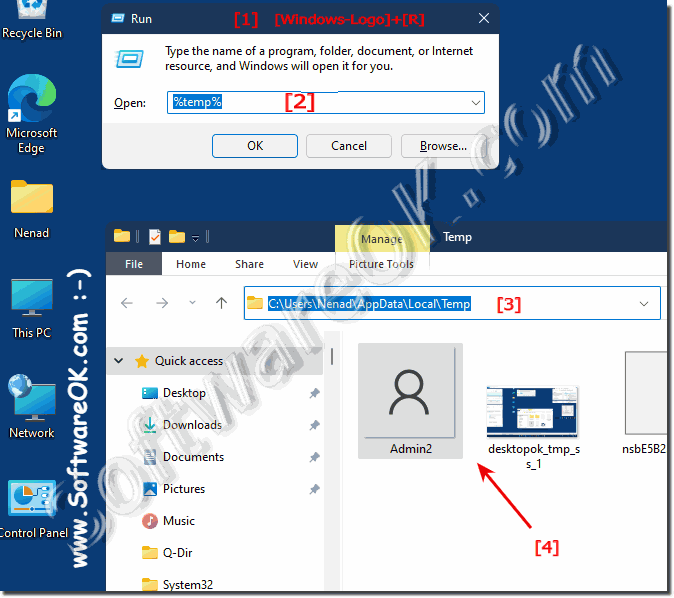Select the This PC desktop icon
The width and height of the screenshot is (674, 598).
pyautogui.click(x=31, y=310)
